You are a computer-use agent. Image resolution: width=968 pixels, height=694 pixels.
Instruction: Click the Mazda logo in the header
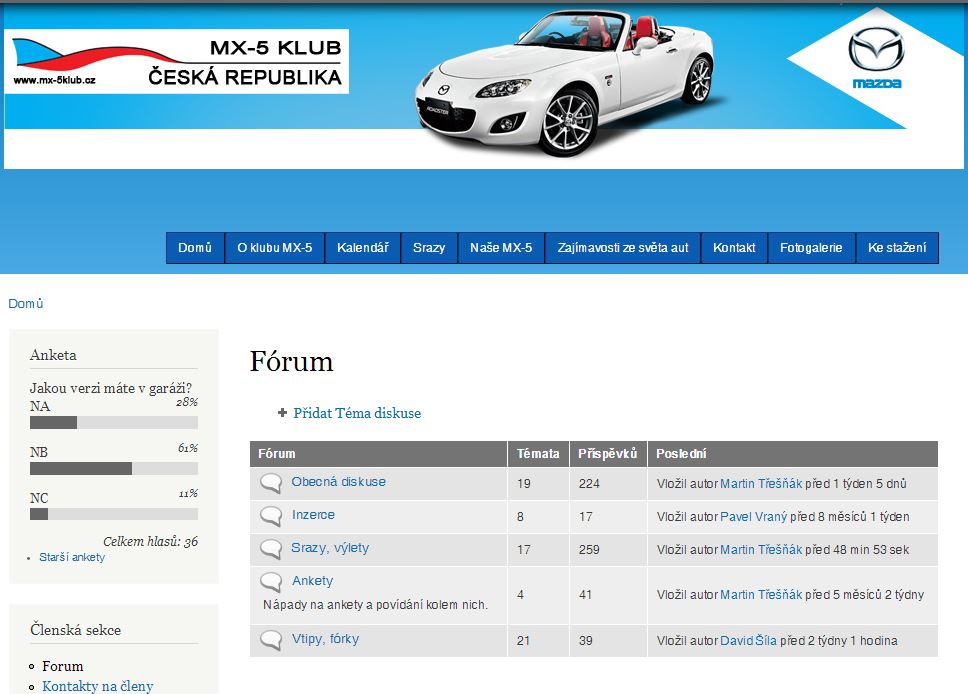875,60
